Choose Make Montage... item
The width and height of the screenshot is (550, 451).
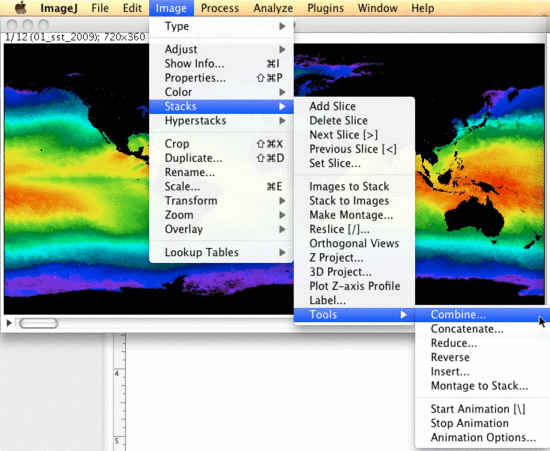pos(354,215)
